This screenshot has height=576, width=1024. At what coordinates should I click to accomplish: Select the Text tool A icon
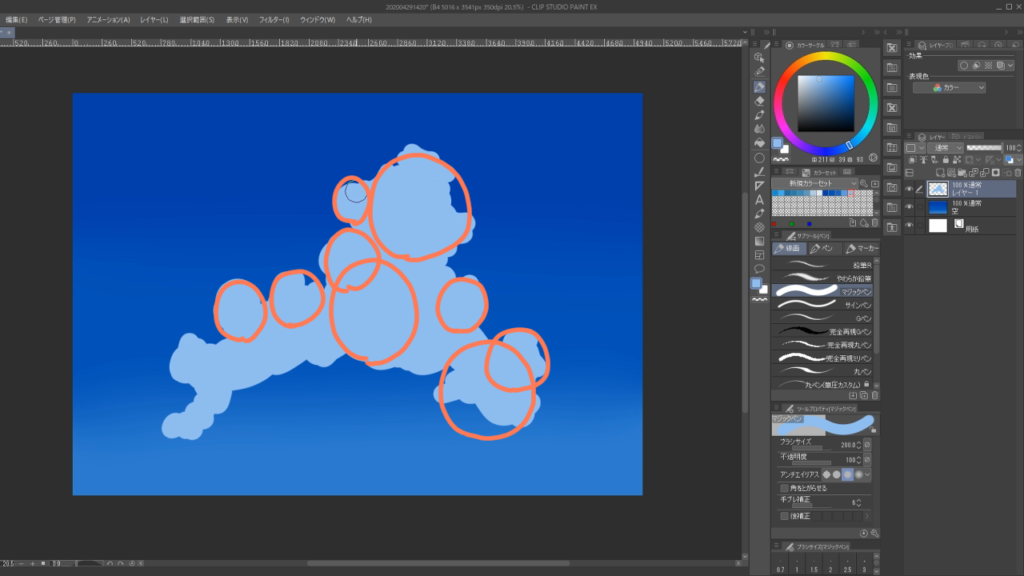click(x=759, y=200)
